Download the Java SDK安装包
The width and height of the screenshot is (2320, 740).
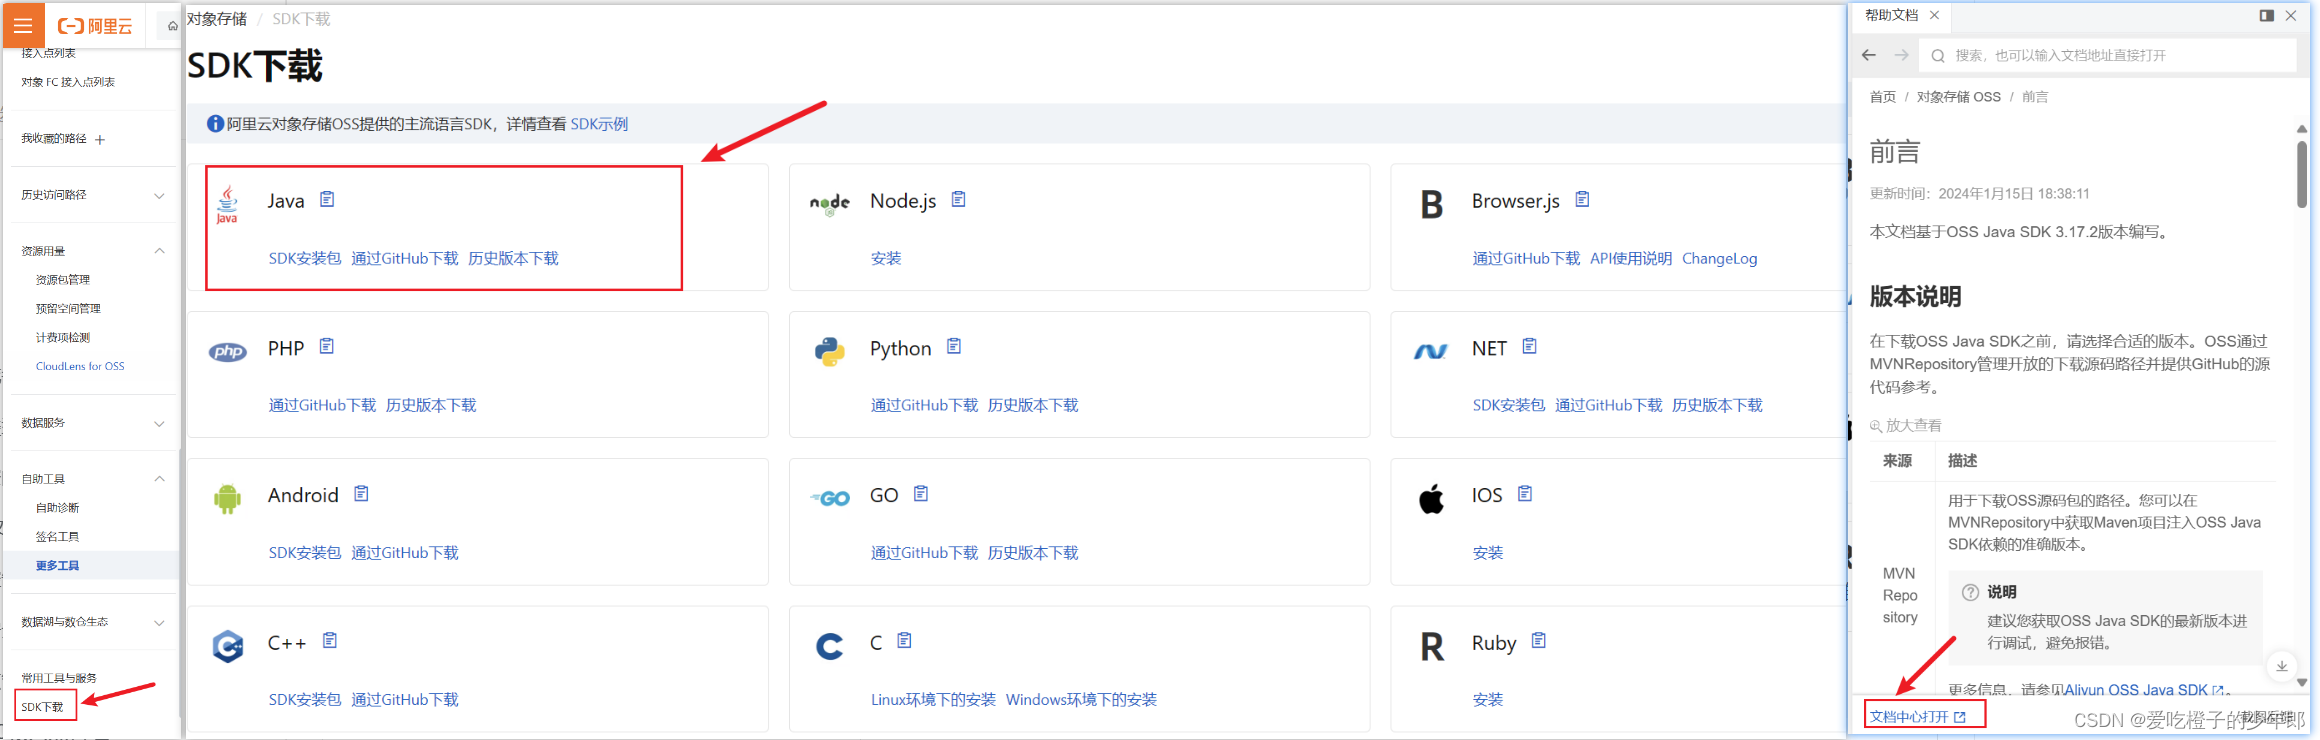(305, 258)
